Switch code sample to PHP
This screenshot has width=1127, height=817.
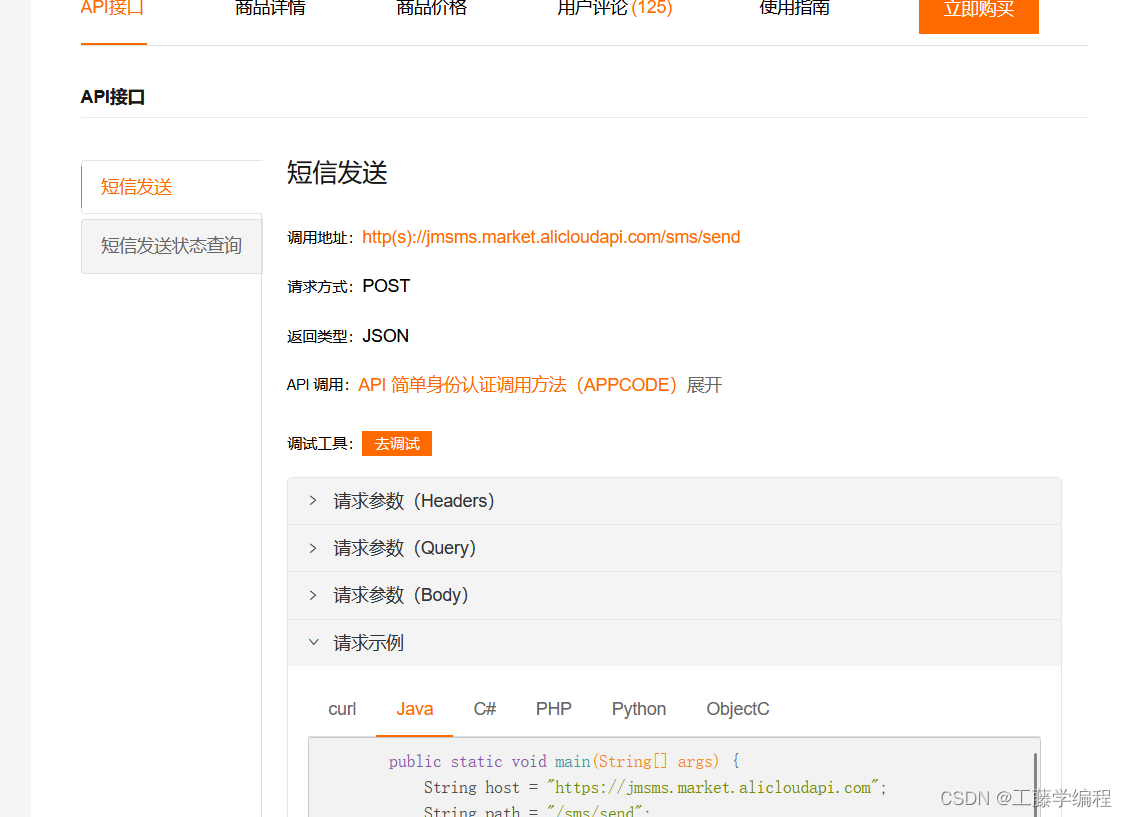click(553, 709)
